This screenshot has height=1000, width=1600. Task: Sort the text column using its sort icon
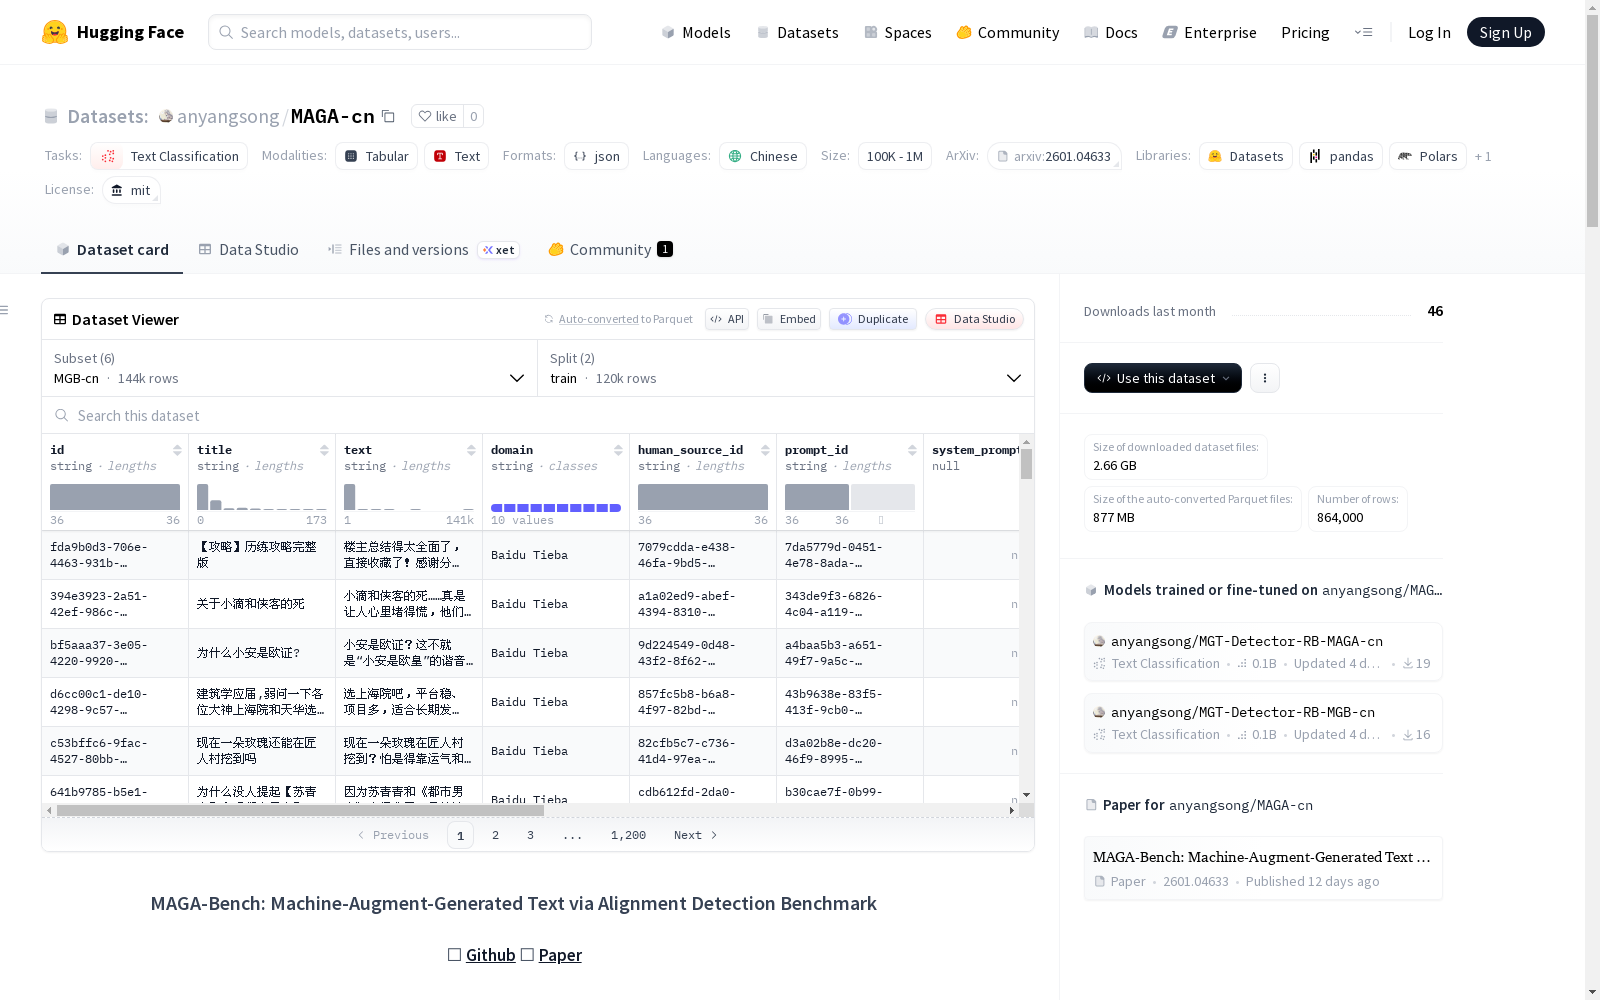471,450
